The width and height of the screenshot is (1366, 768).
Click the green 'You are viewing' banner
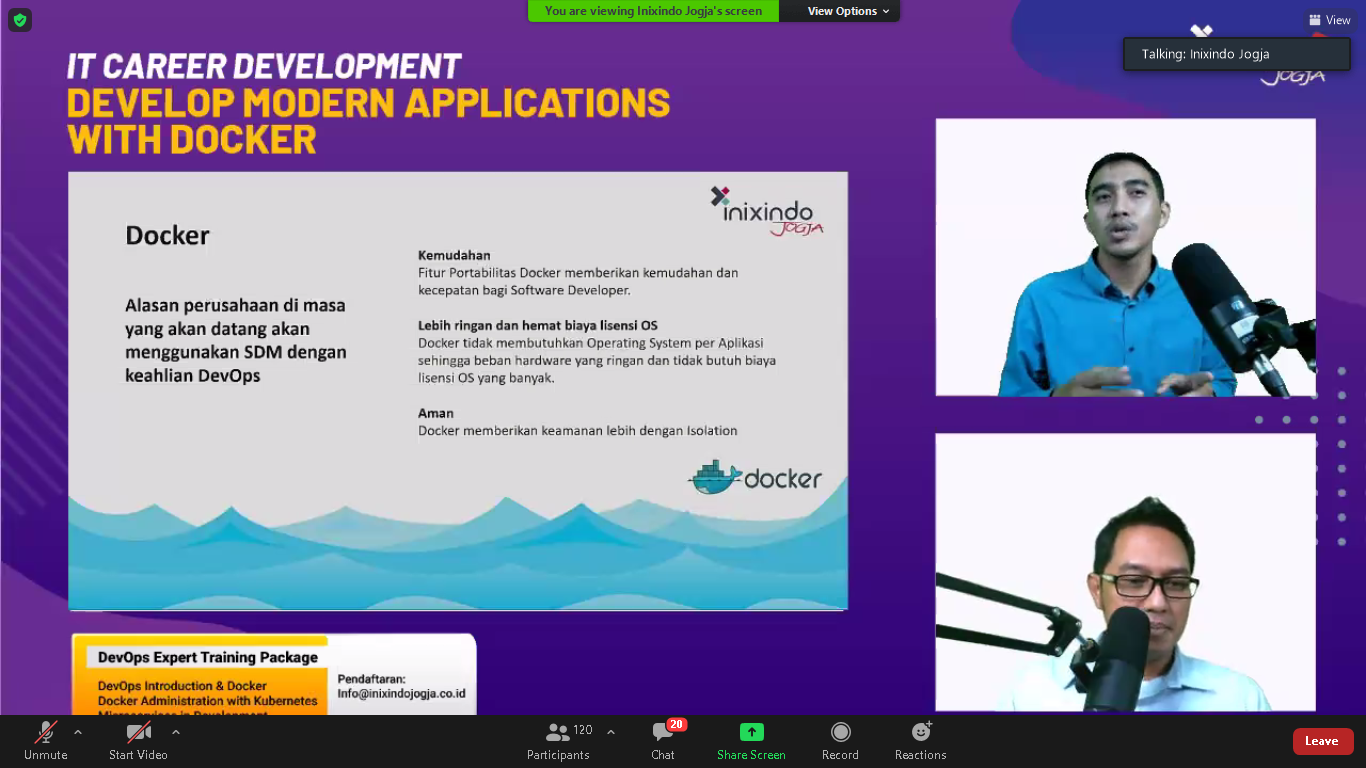(x=653, y=11)
